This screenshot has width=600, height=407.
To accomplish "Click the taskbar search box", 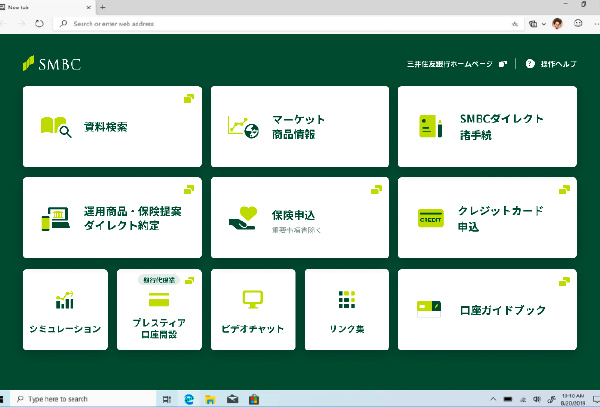I will tap(83, 399).
